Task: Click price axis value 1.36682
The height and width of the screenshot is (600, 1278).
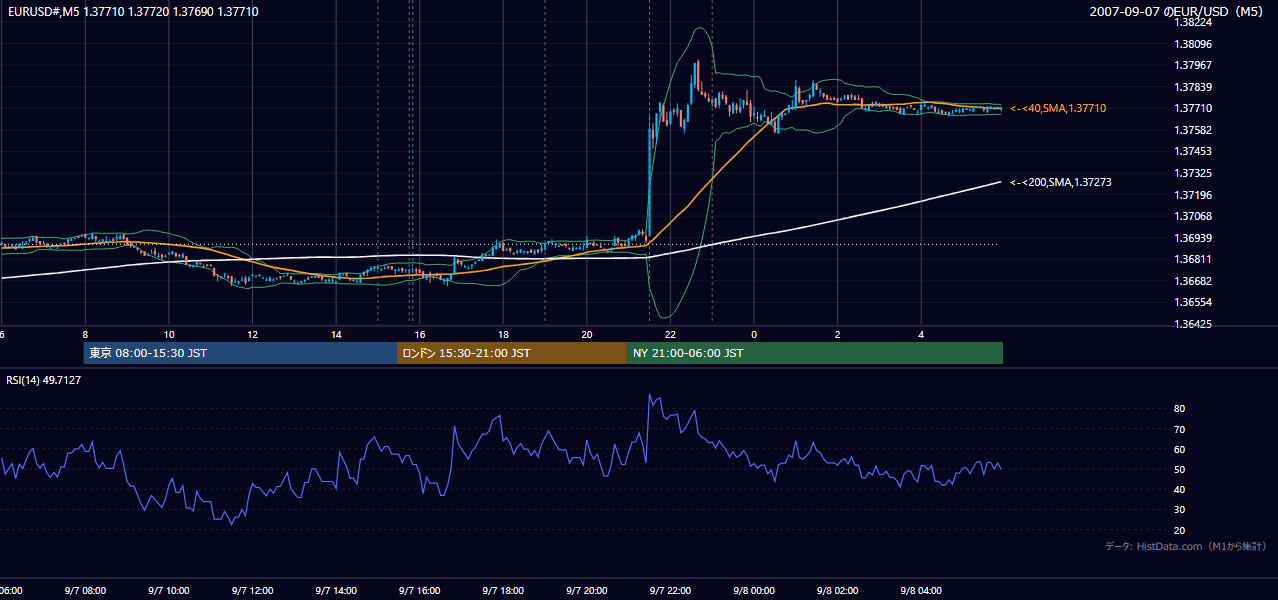Action: click(x=1193, y=280)
